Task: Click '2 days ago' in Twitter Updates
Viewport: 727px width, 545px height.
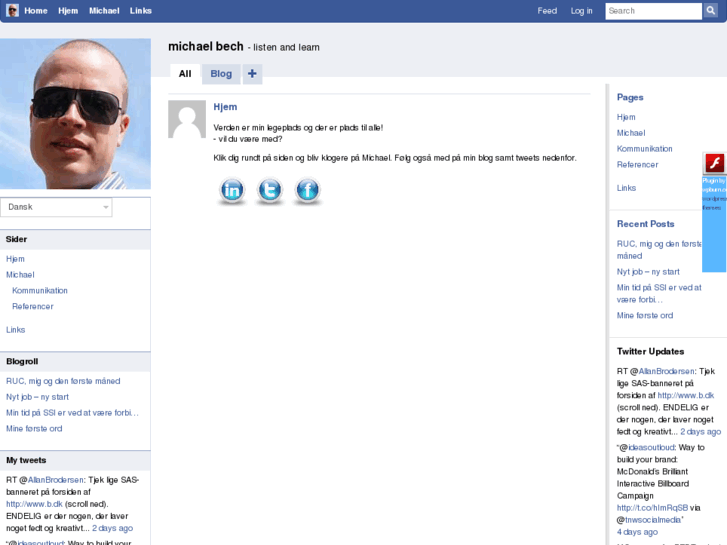Action: point(701,431)
